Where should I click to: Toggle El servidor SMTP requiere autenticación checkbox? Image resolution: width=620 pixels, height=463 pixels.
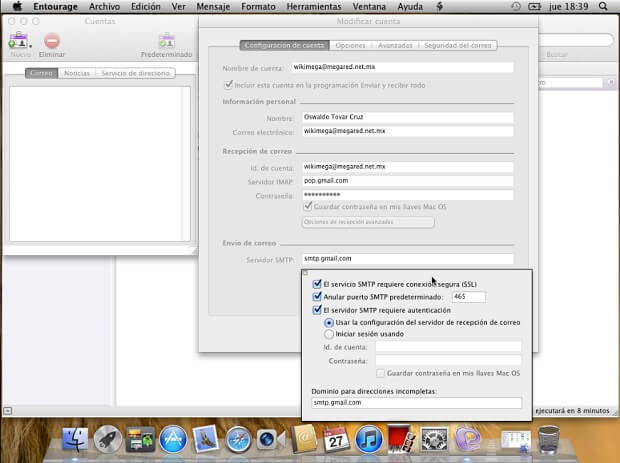coord(317,310)
